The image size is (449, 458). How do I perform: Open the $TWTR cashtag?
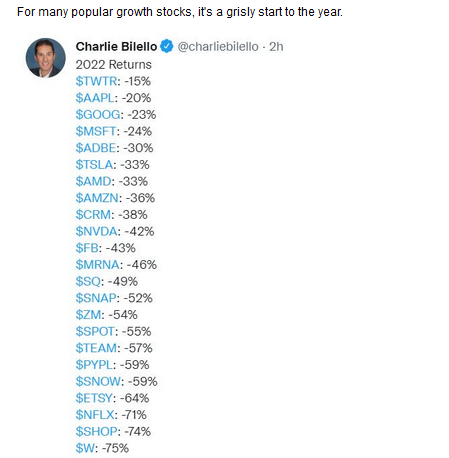(97, 81)
